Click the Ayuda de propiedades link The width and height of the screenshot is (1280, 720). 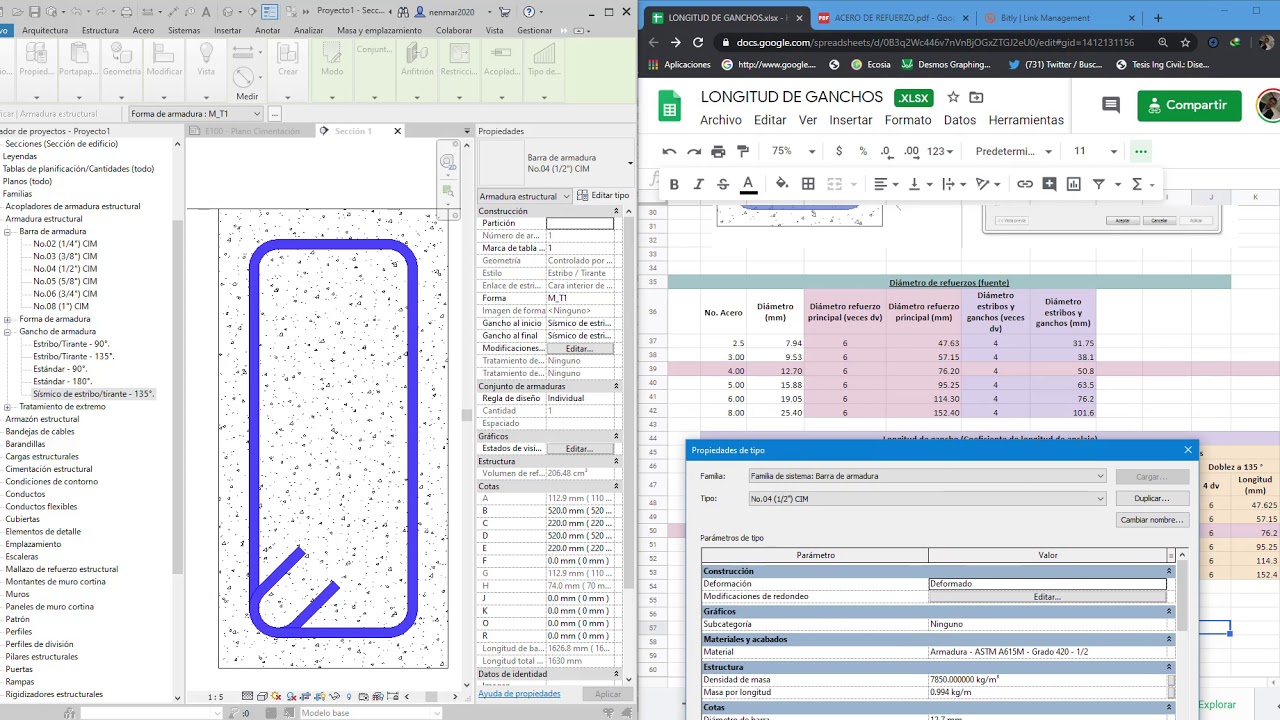click(x=519, y=693)
